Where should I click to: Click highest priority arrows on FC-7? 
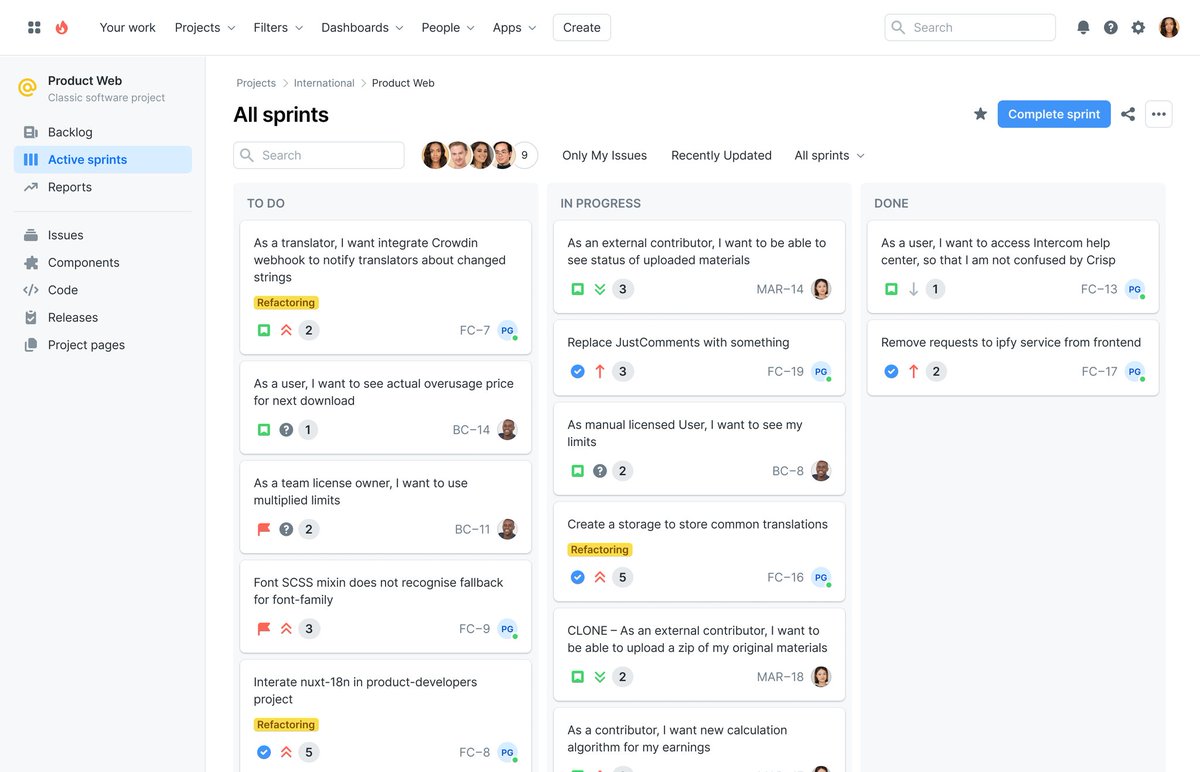click(x=286, y=330)
